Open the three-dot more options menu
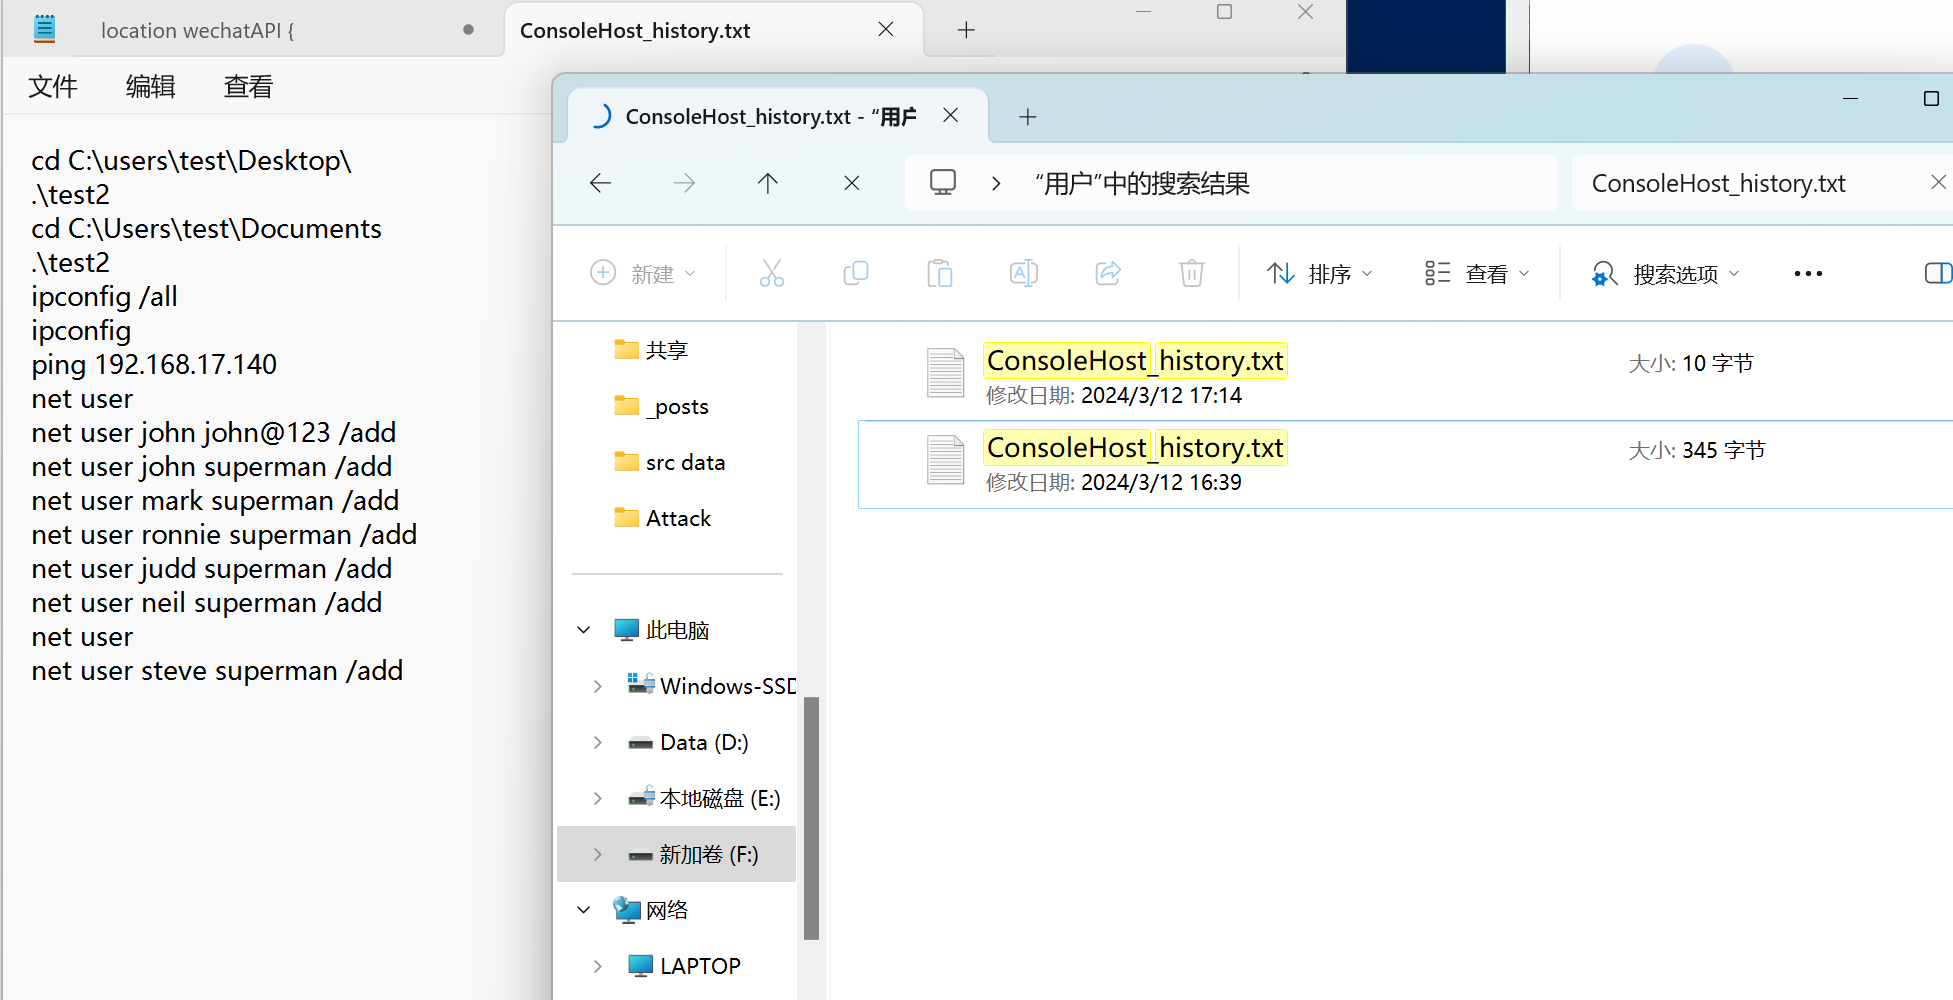1953x1000 pixels. click(x=1808, y=273)
